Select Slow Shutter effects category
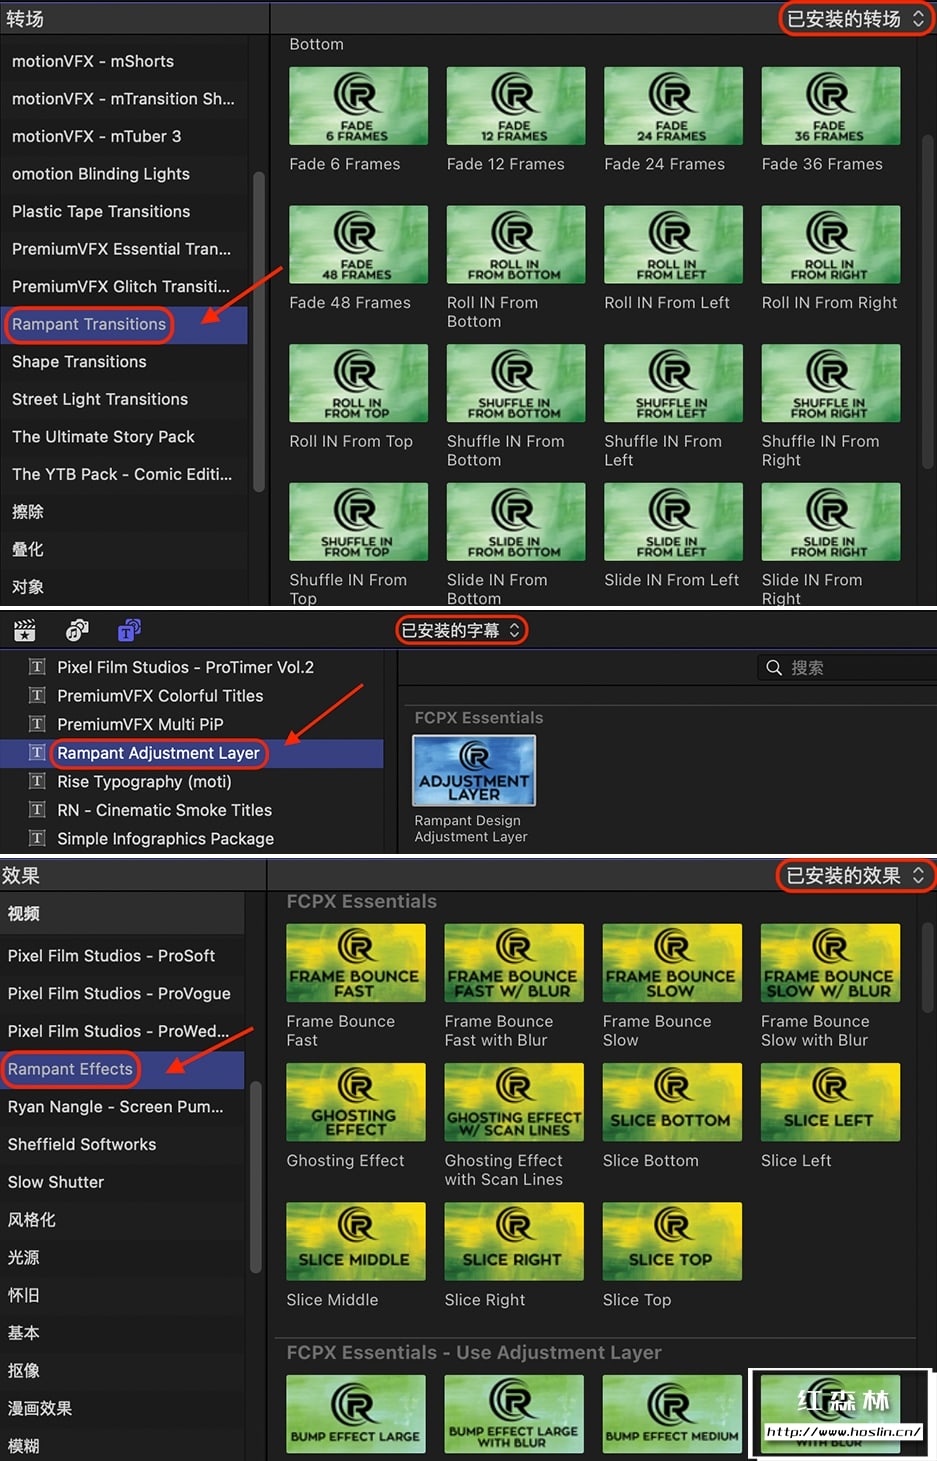The width and height of the screenshot is (937, 1461). [122, 1182]
